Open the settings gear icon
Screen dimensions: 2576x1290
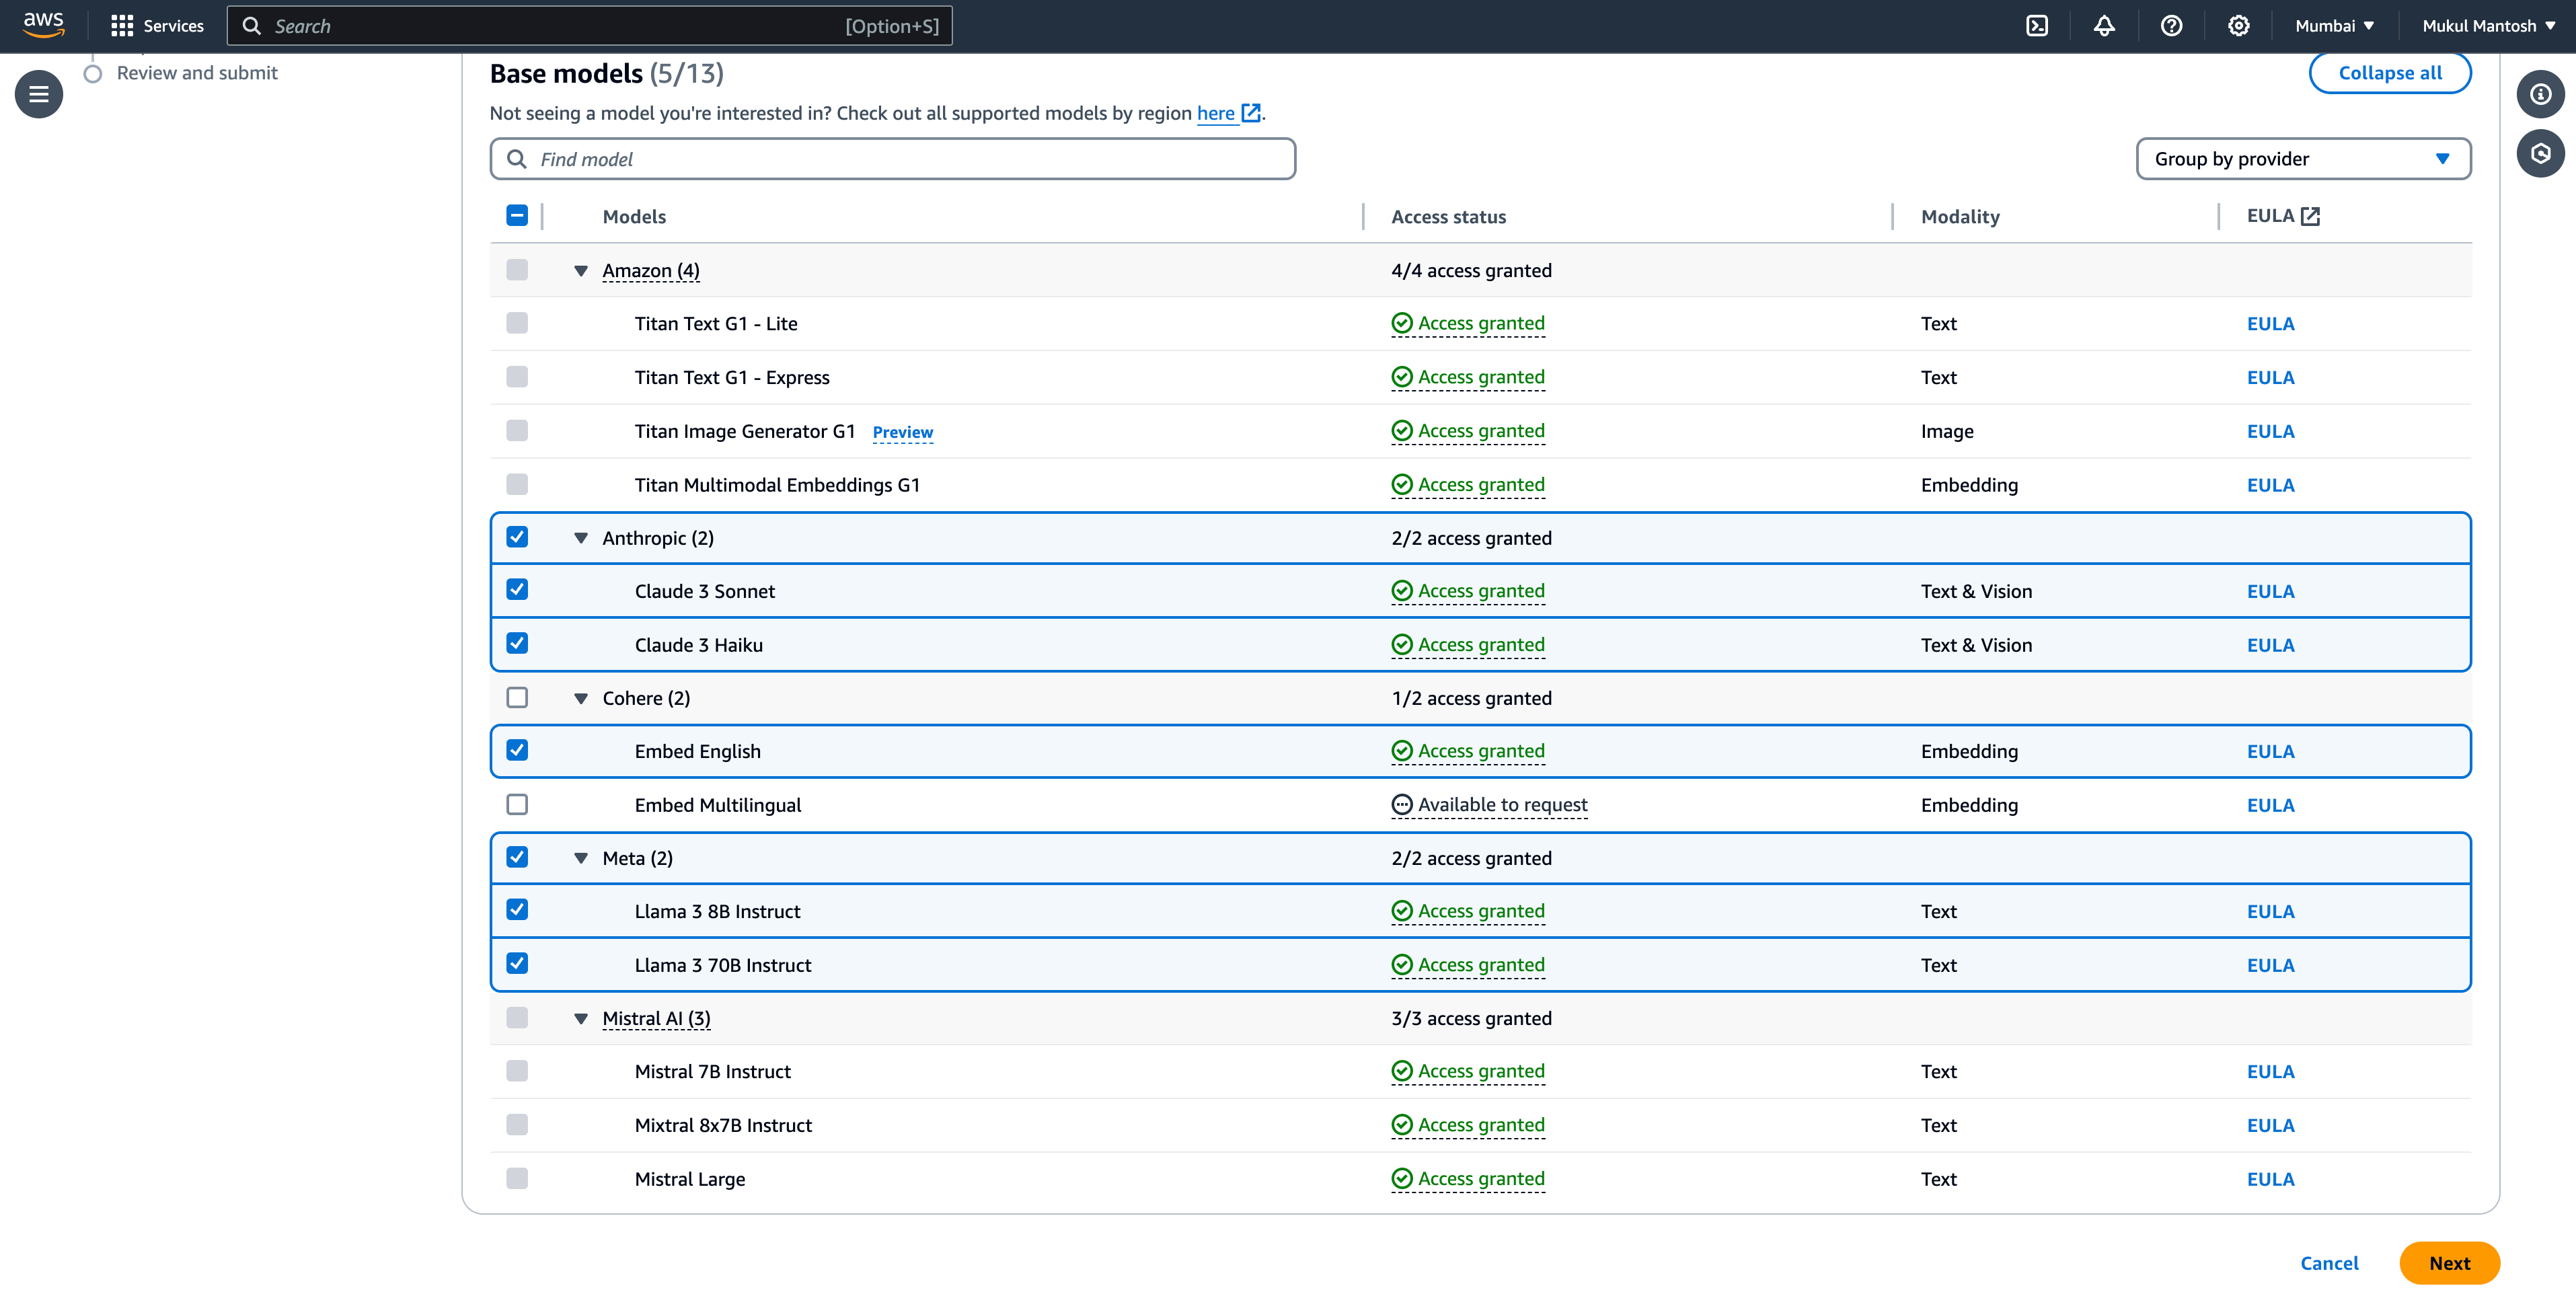pos(2238,26)
